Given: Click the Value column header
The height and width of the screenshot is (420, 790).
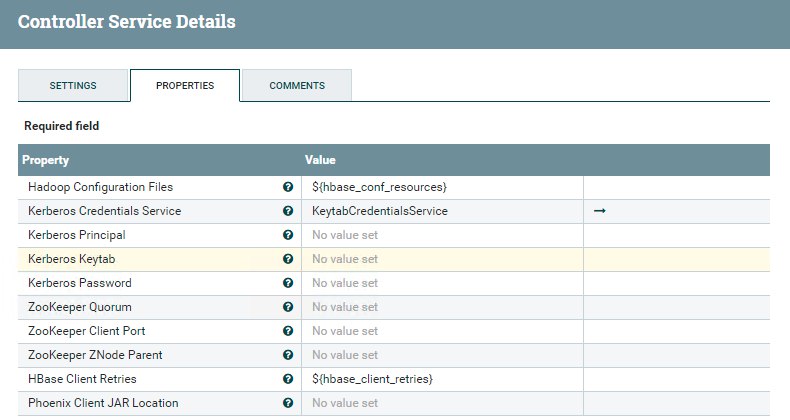Looking at the screenshot, I should [x=320, y=160].
